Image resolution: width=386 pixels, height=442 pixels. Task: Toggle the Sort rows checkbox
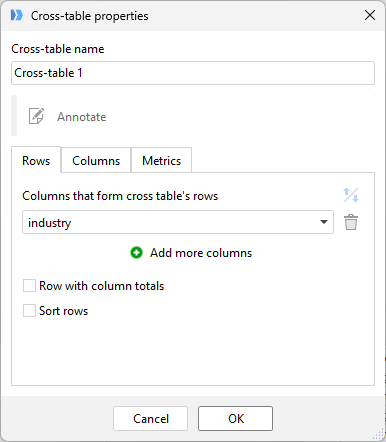point(29,311)
